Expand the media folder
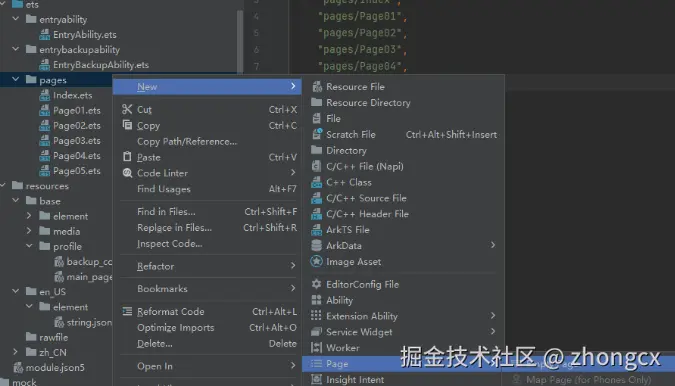The width and height of the screenshot is (675, 386). 29,231
